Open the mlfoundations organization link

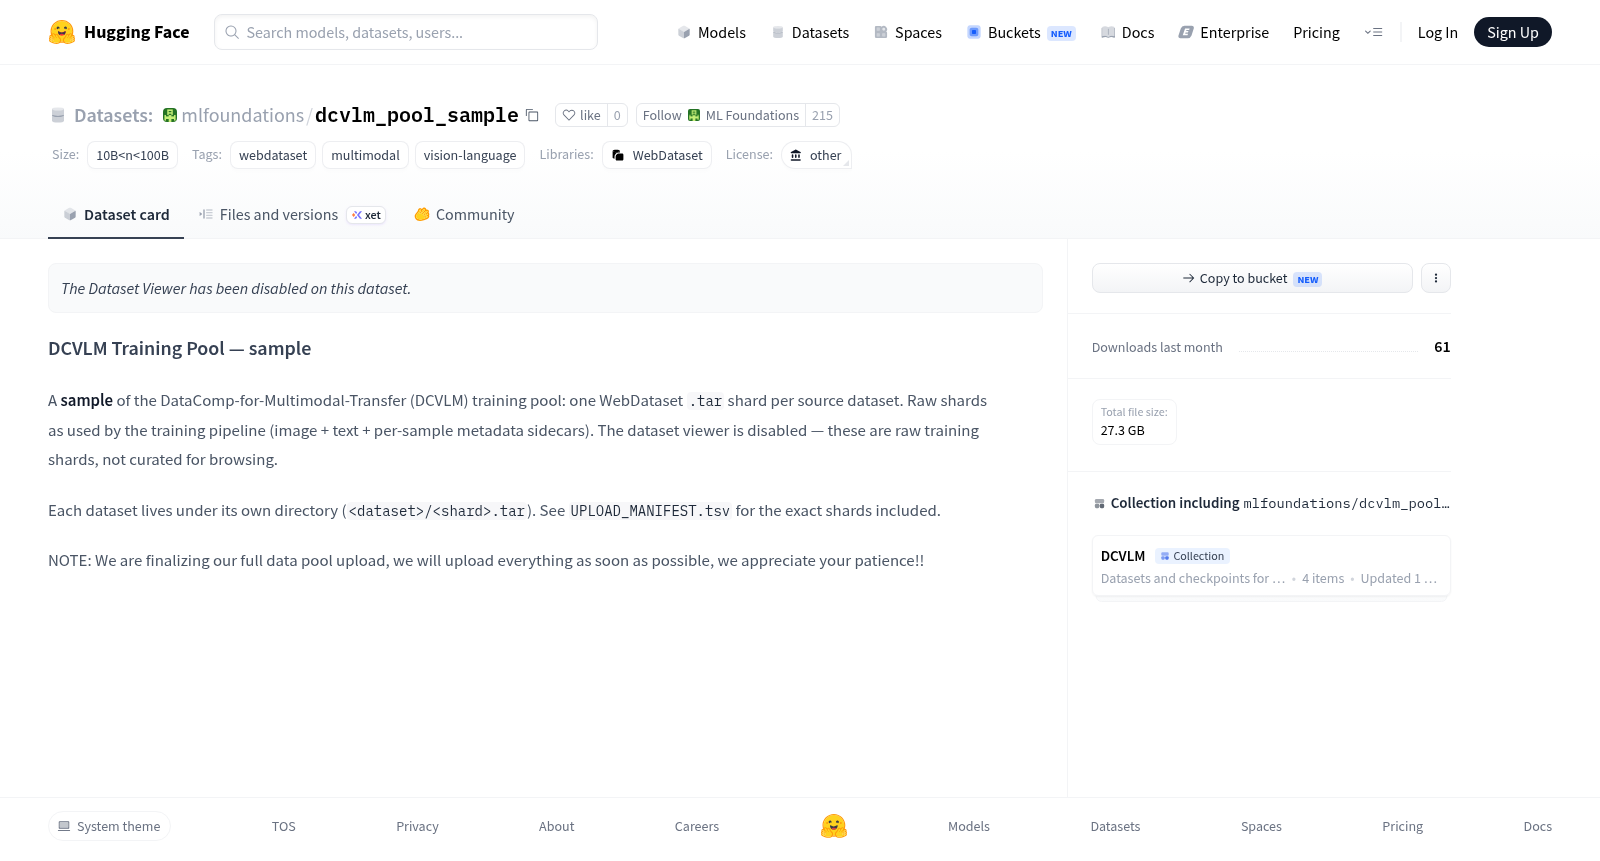tap(242, 115)
